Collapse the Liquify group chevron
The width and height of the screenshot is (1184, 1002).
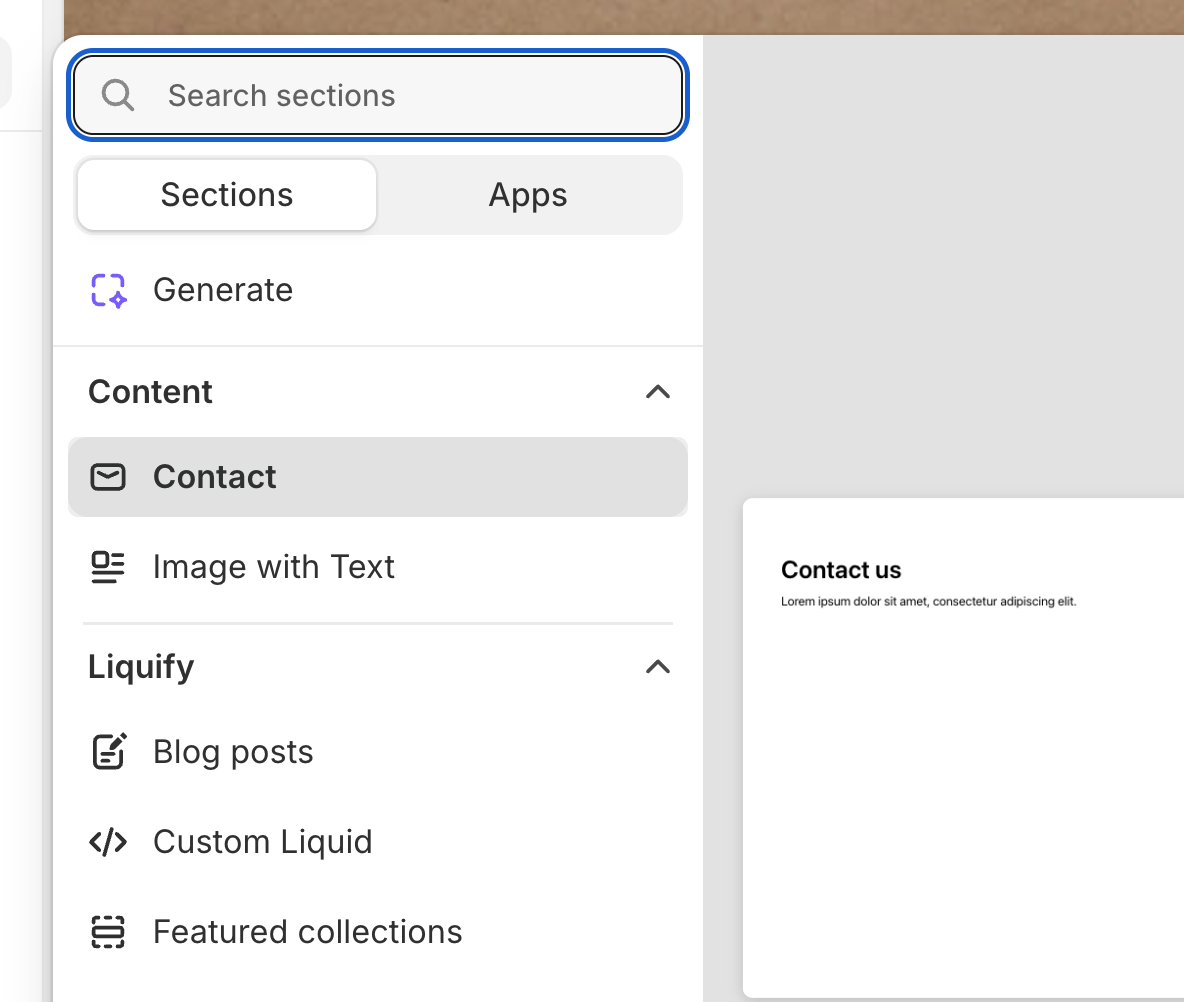tap(657, 667)
